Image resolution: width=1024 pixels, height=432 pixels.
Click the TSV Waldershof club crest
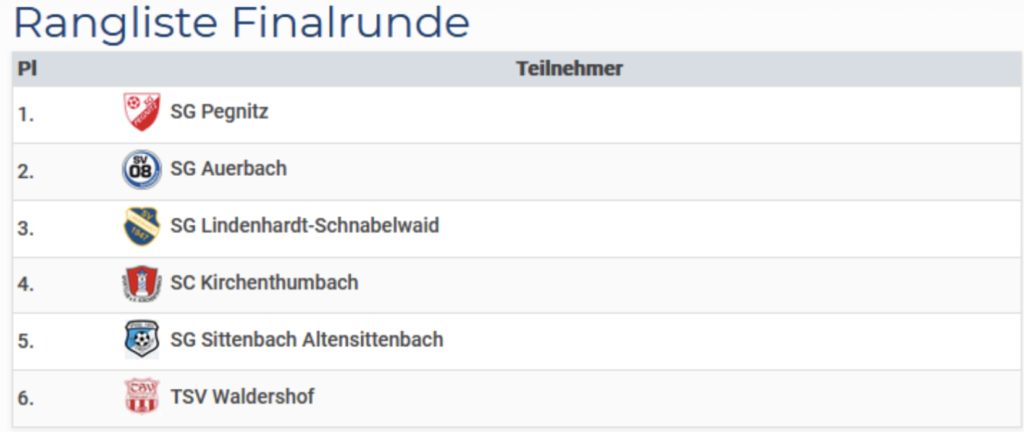(140, 397)
